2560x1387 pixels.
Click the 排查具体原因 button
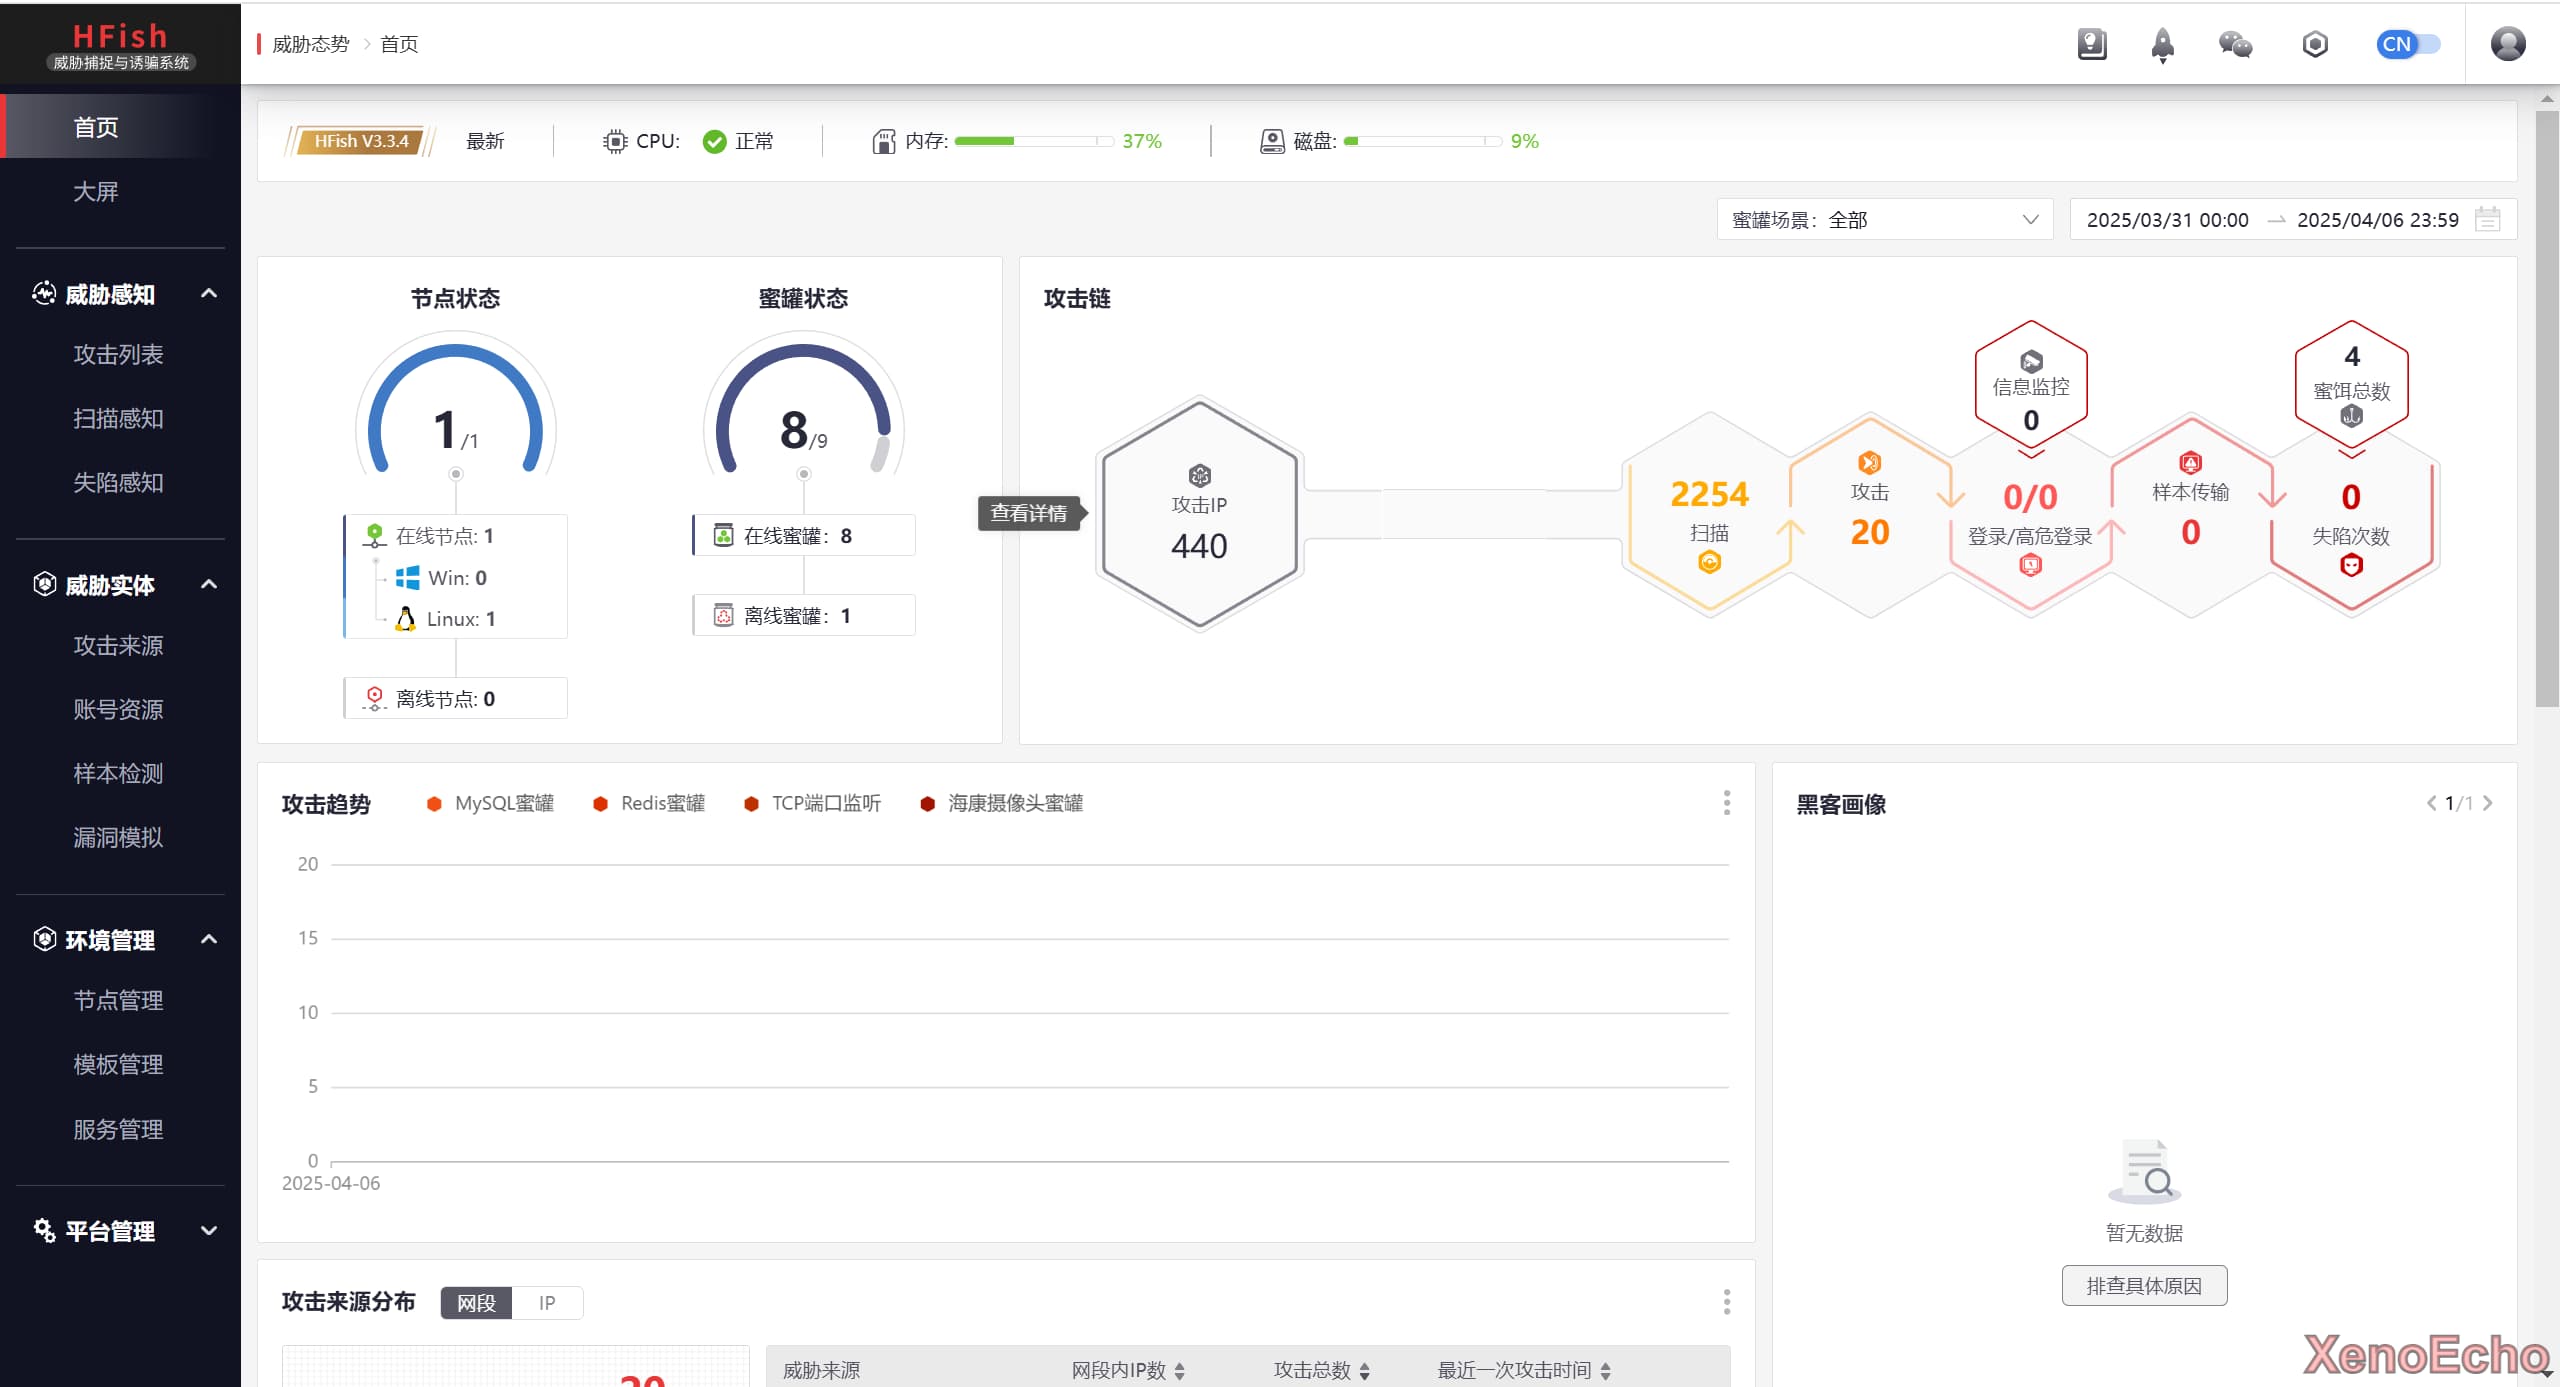click(2143, 1286)
